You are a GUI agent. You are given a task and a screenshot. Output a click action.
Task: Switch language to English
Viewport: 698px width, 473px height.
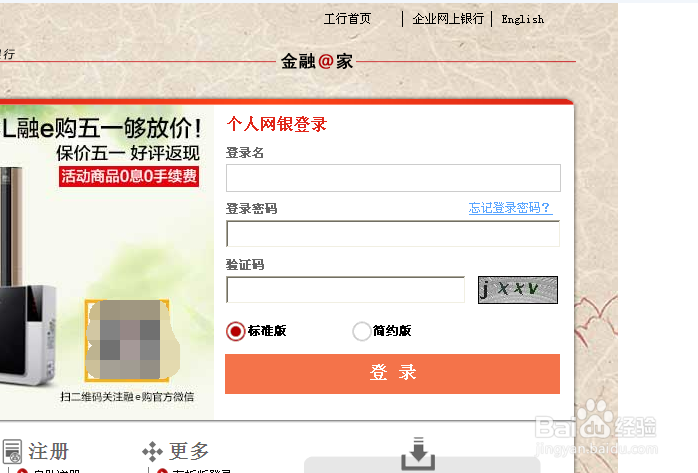click(523, 19)
